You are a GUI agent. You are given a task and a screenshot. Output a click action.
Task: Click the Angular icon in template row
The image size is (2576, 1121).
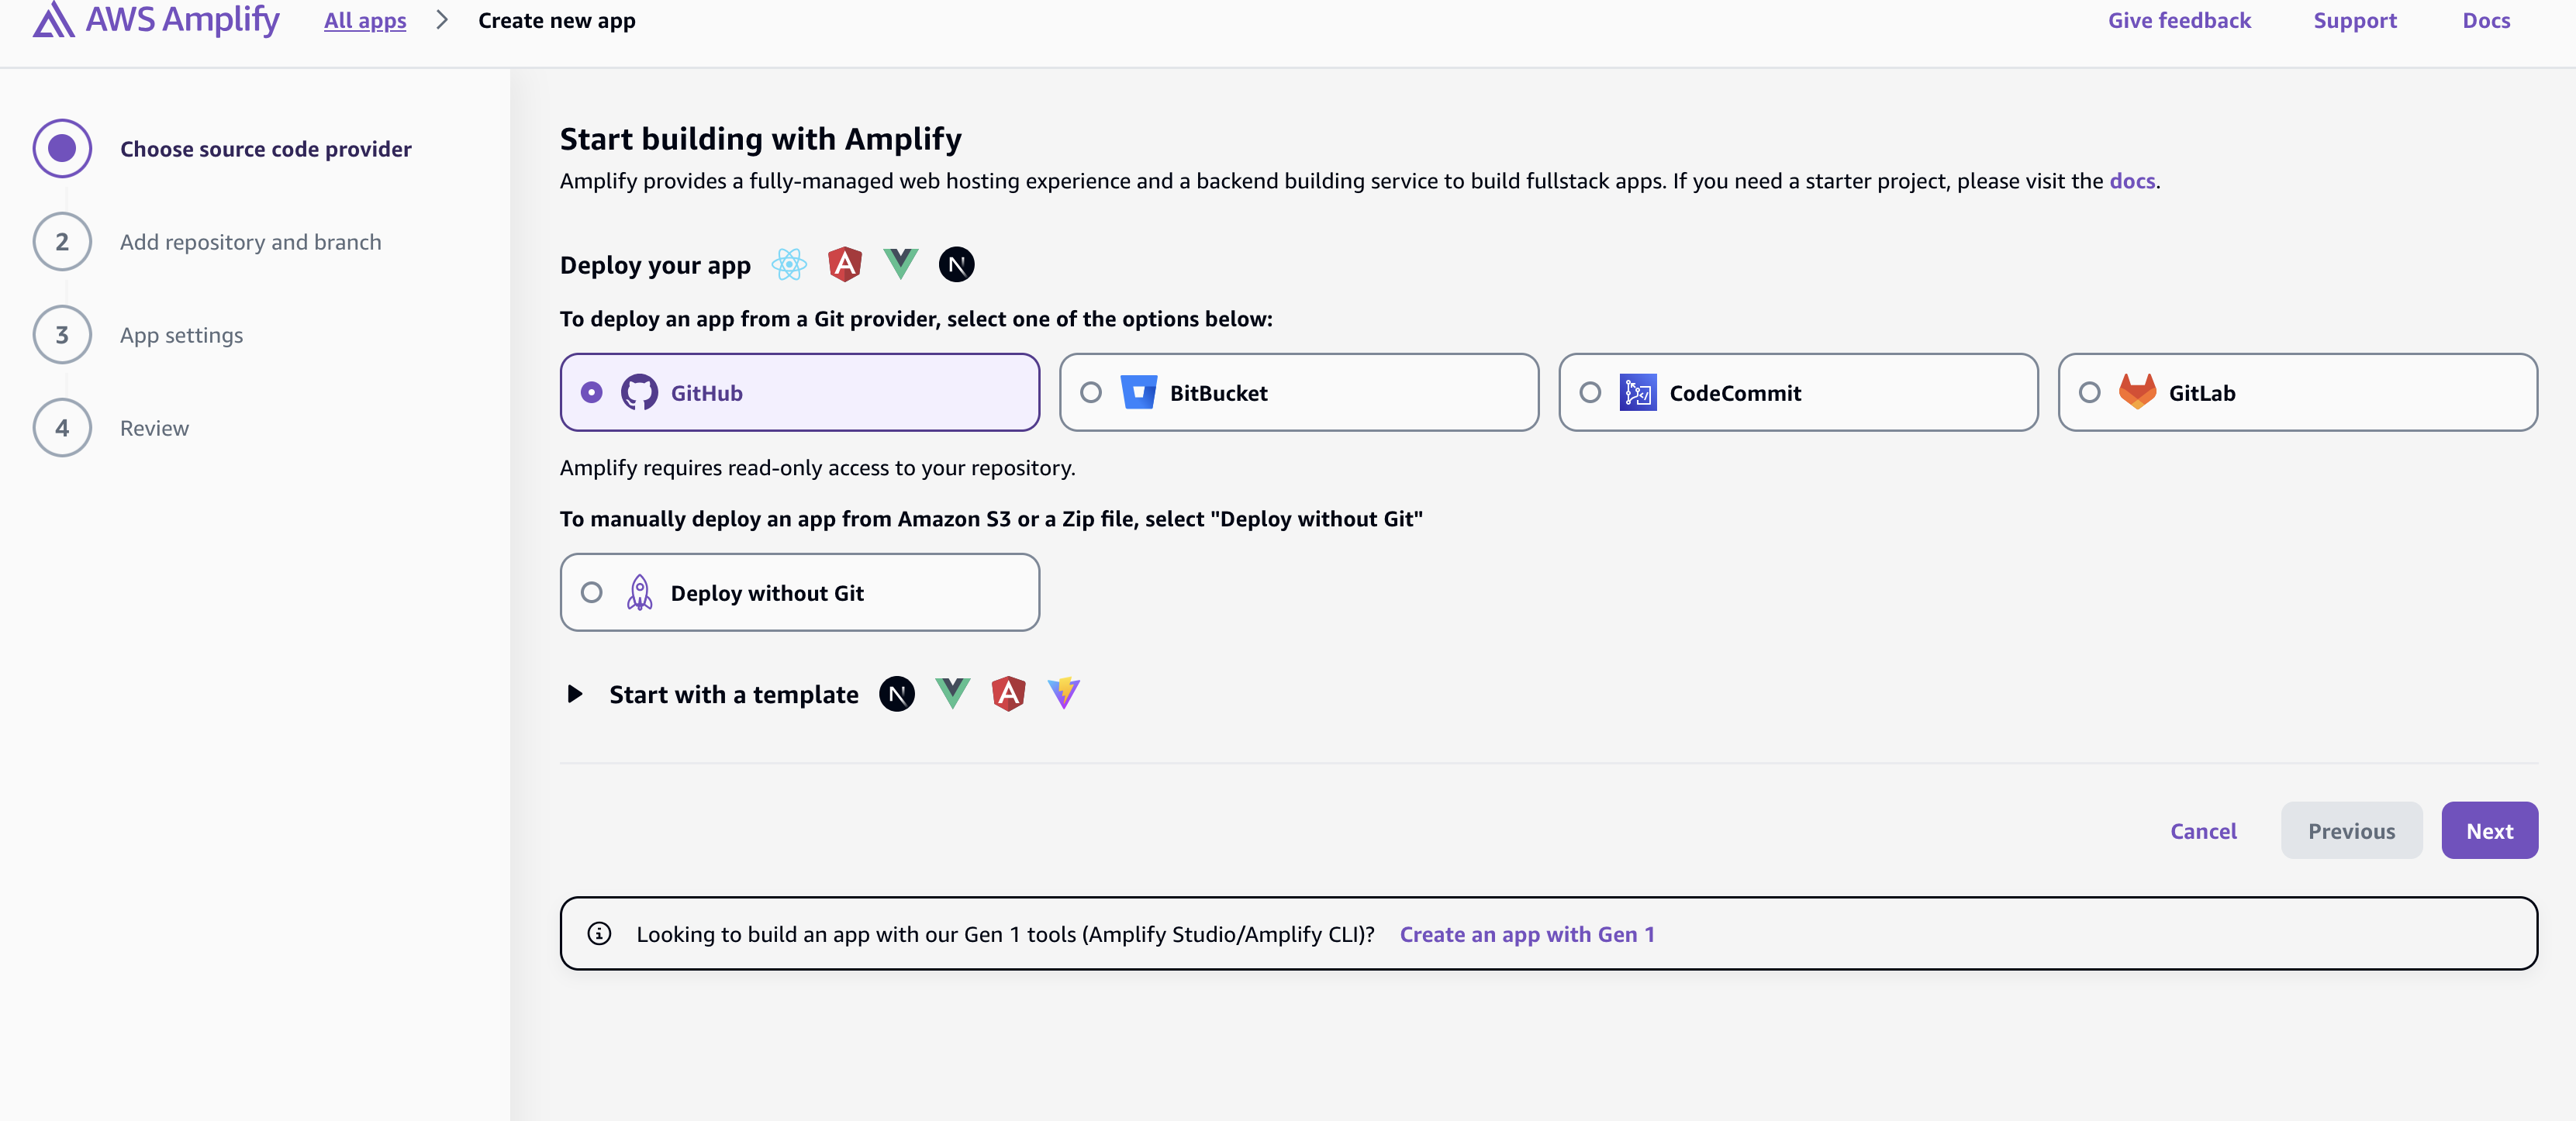1009,694
